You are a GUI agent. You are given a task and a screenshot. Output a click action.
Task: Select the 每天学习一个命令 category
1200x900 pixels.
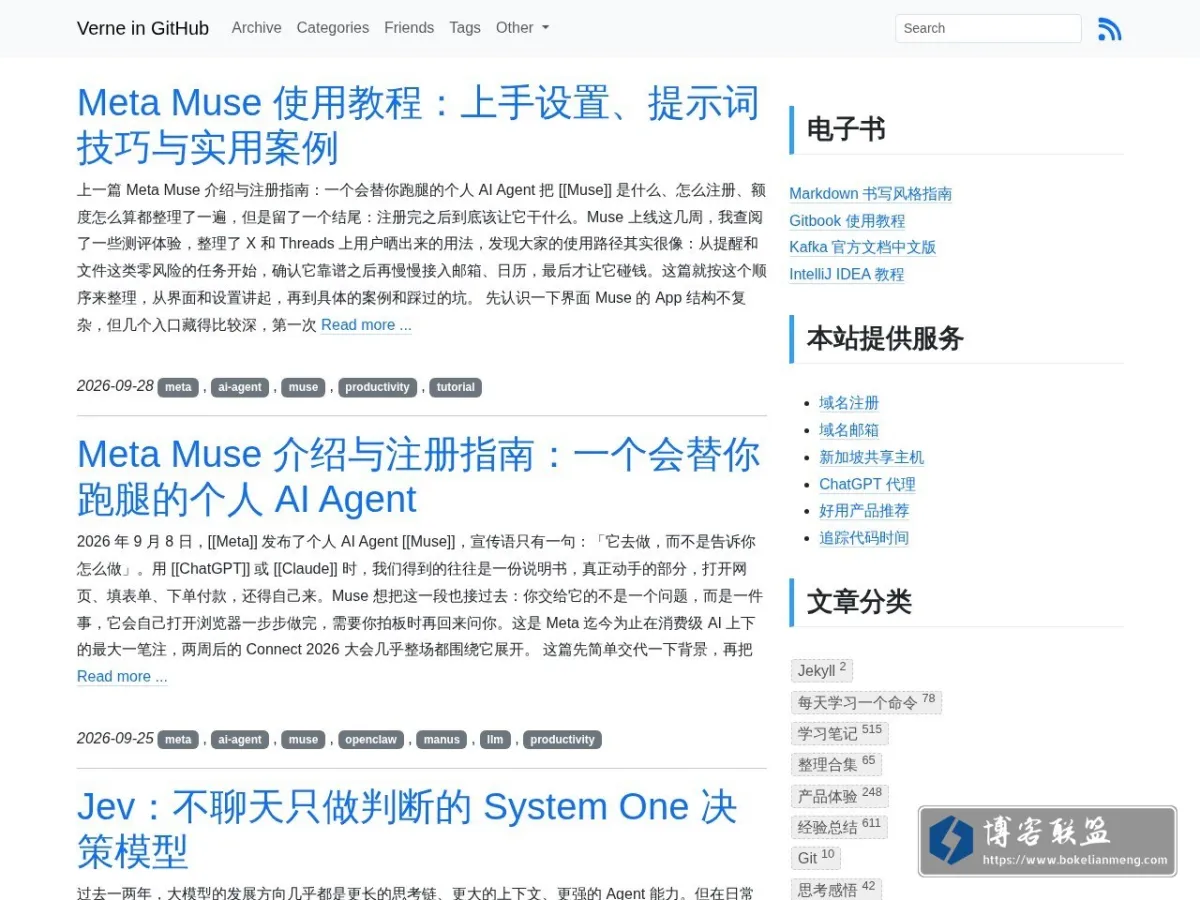pos(866,702)
